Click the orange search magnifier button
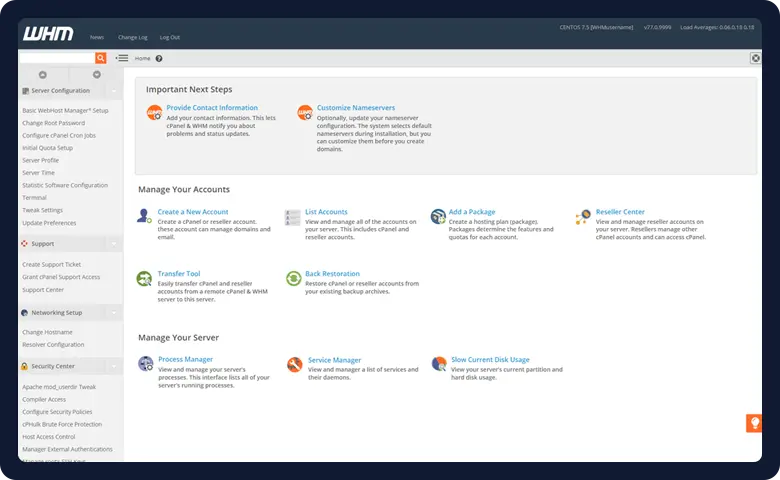 coord(100,58)
